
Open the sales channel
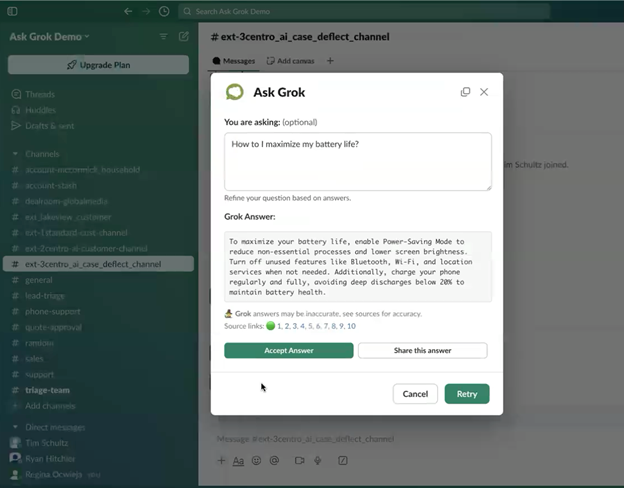point(34,359)
